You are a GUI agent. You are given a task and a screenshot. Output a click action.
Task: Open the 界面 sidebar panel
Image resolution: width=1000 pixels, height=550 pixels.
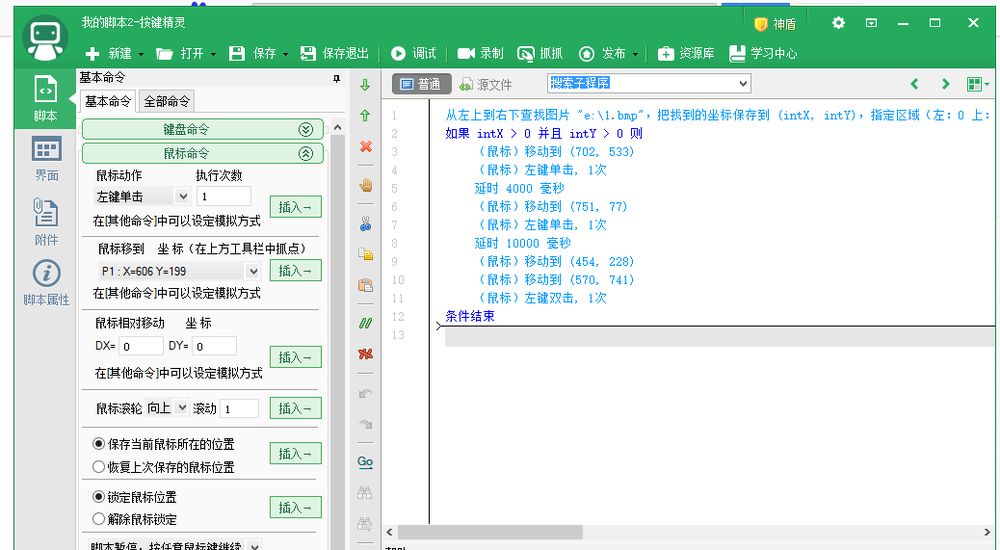pos(46,159)
